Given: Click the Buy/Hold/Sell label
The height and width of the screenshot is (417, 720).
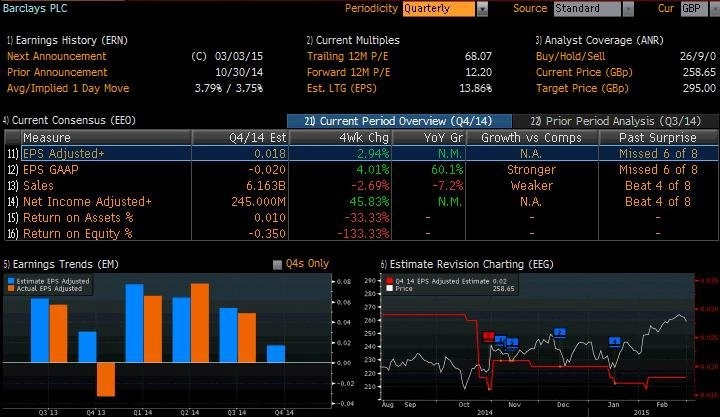Looking at the screenshot, I should (570, 56).
